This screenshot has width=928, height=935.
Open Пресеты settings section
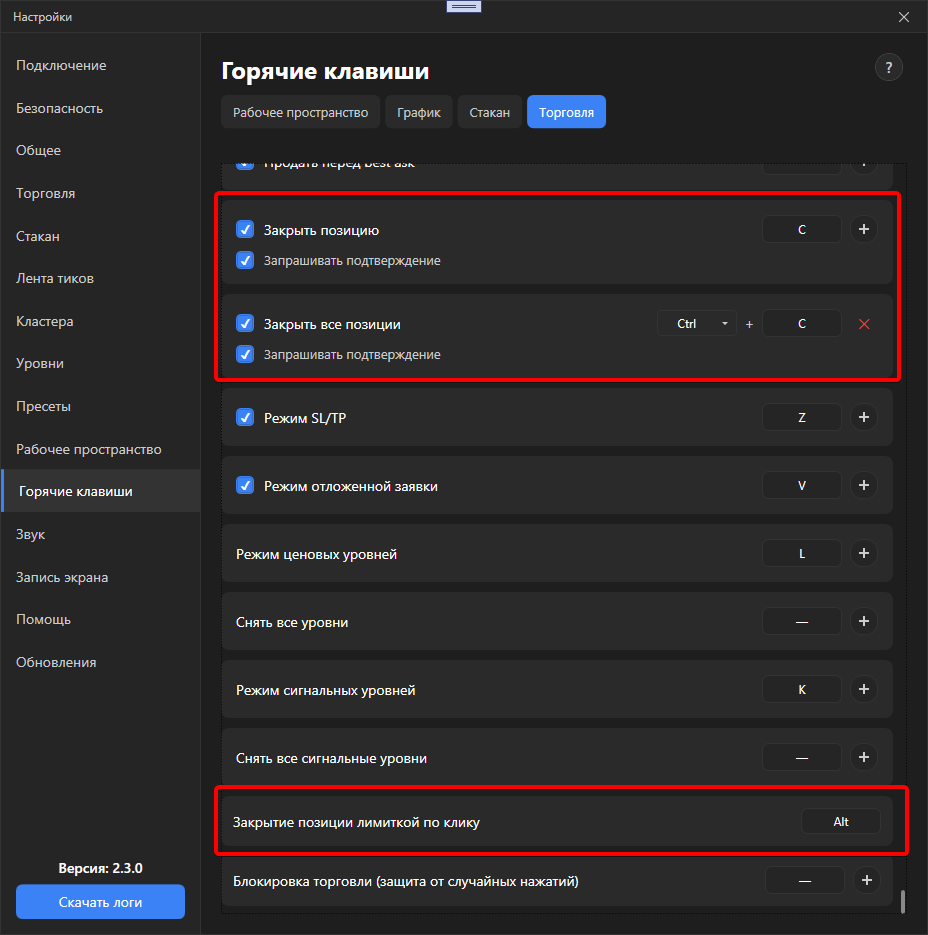tap(100, 407)
